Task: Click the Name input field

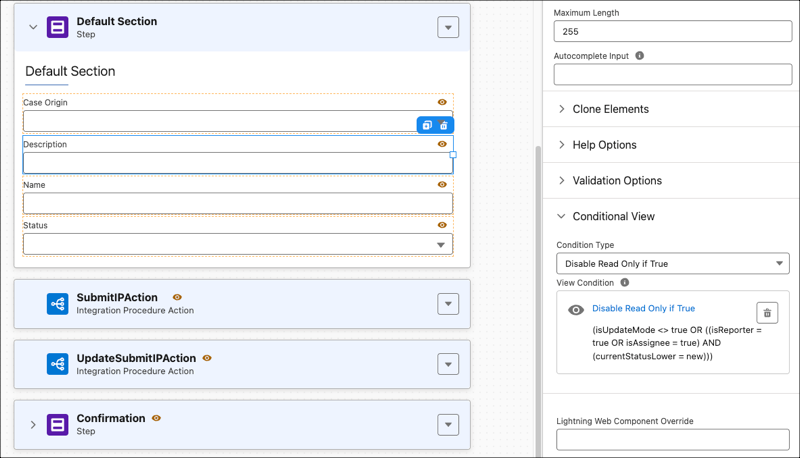Action: 238,203
